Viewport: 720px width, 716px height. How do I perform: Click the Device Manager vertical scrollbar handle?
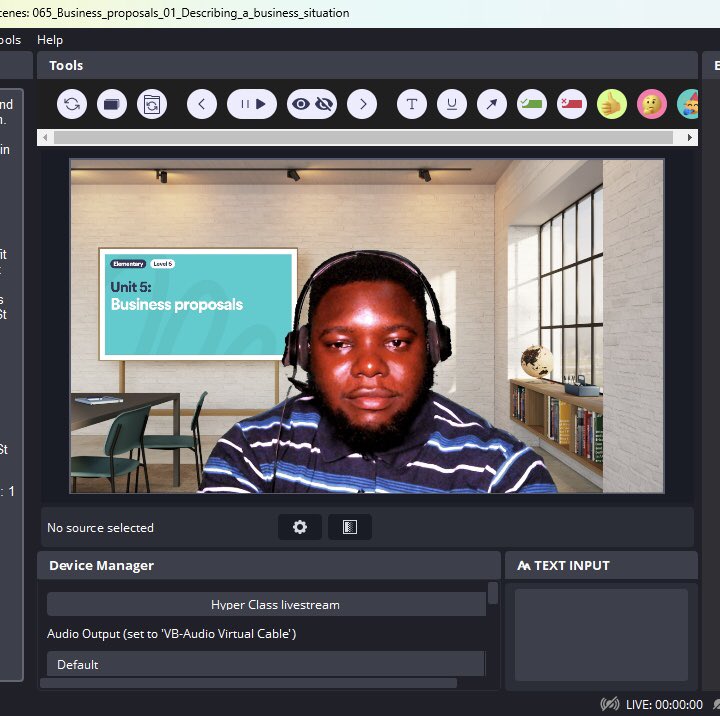[x=493, y=593]
